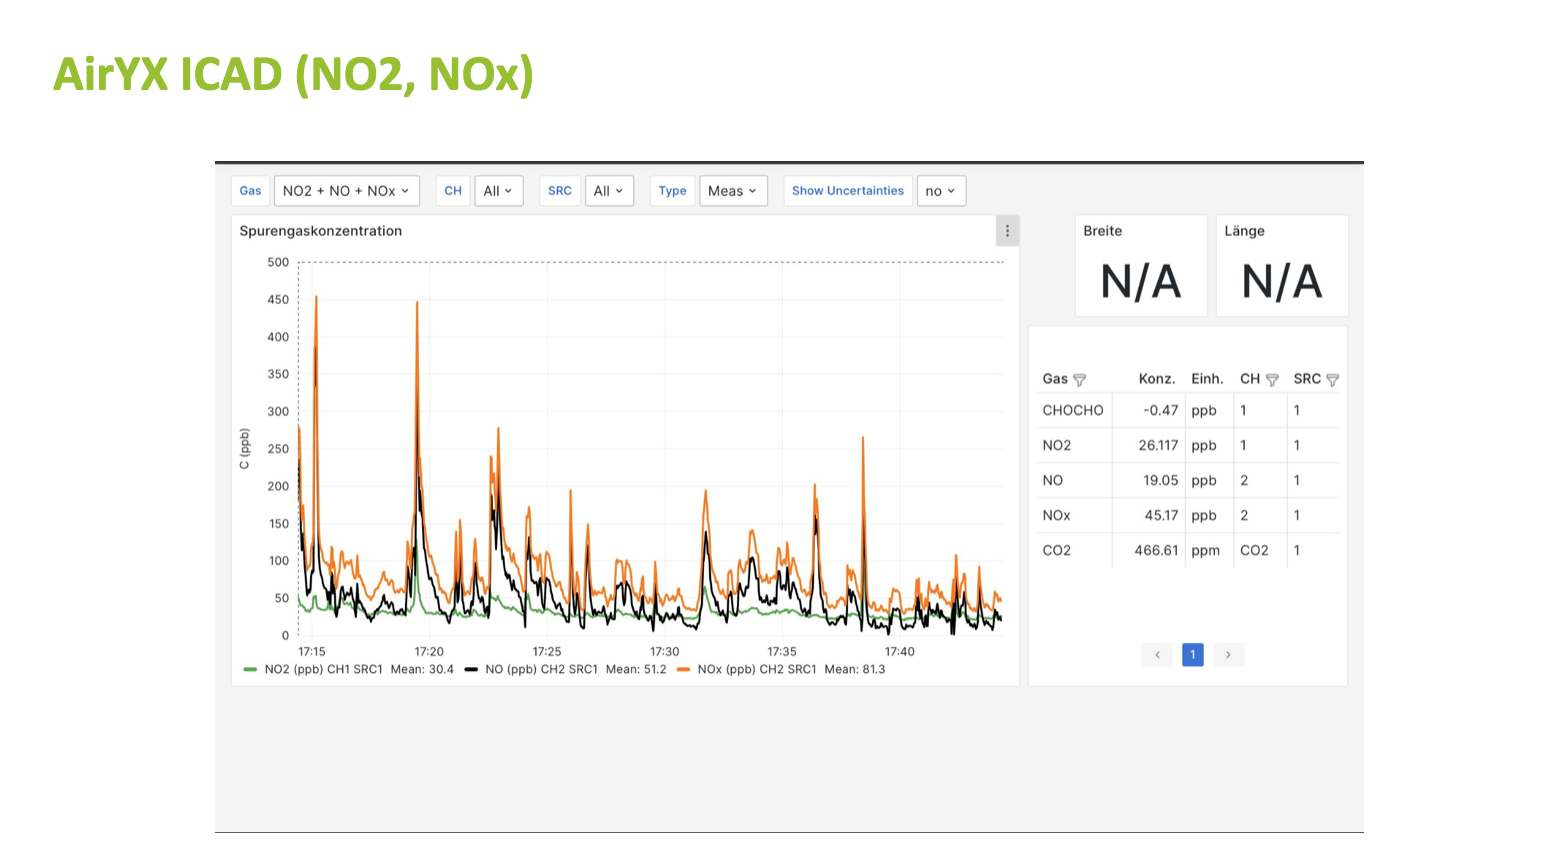Toggle NO (ppb) CH2 series in legend

pos(541,670)
